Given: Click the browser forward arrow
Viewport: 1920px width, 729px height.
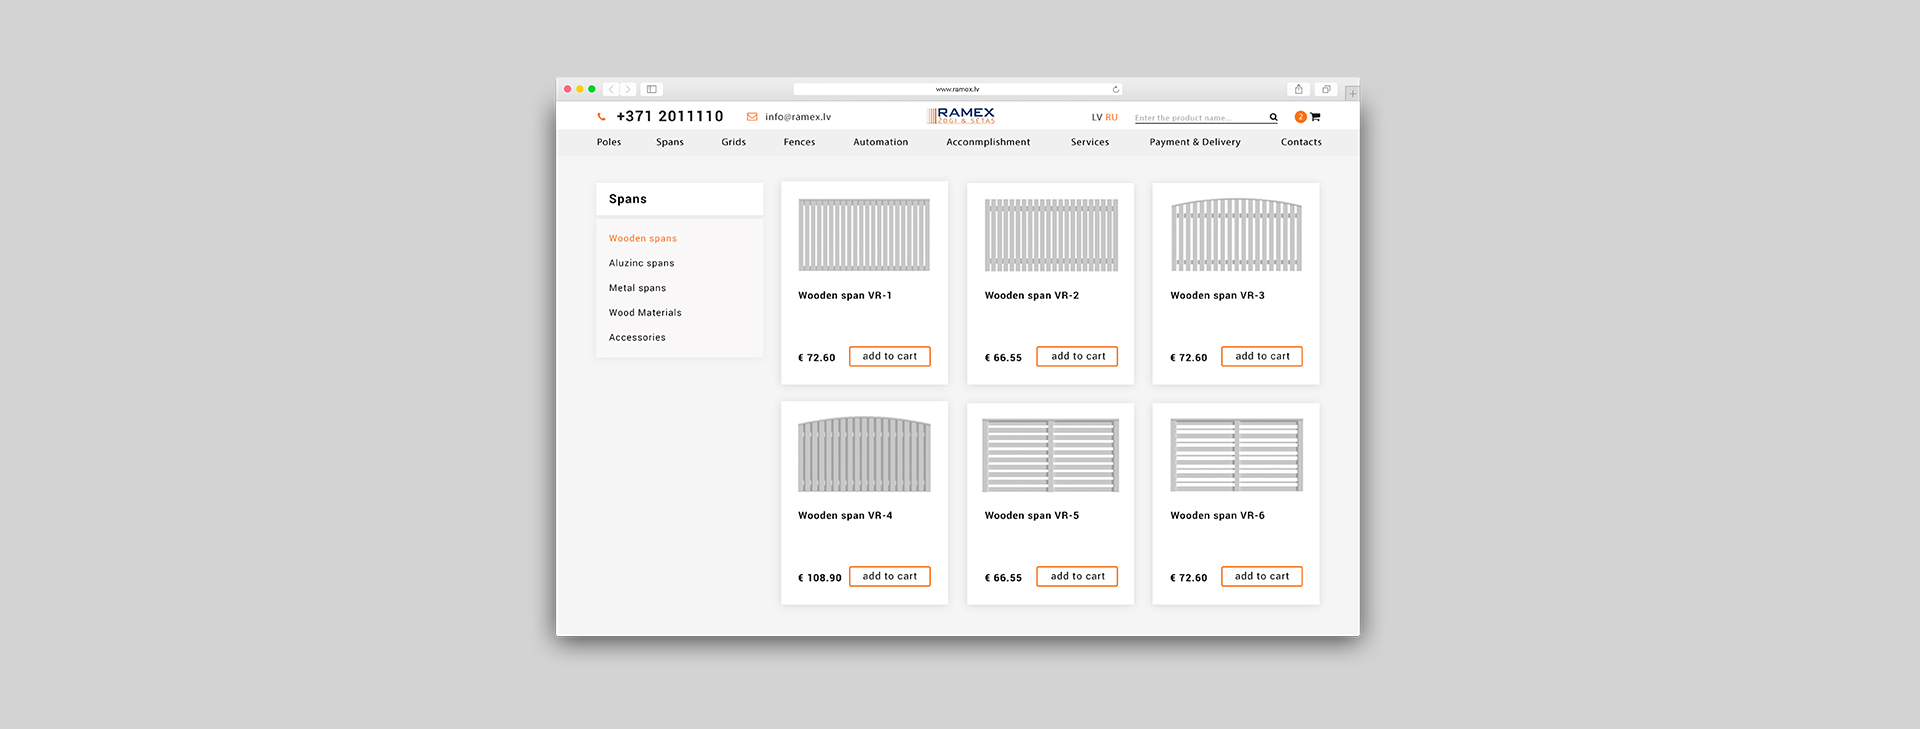Looking at the screenshot, I should click(628, 89).
